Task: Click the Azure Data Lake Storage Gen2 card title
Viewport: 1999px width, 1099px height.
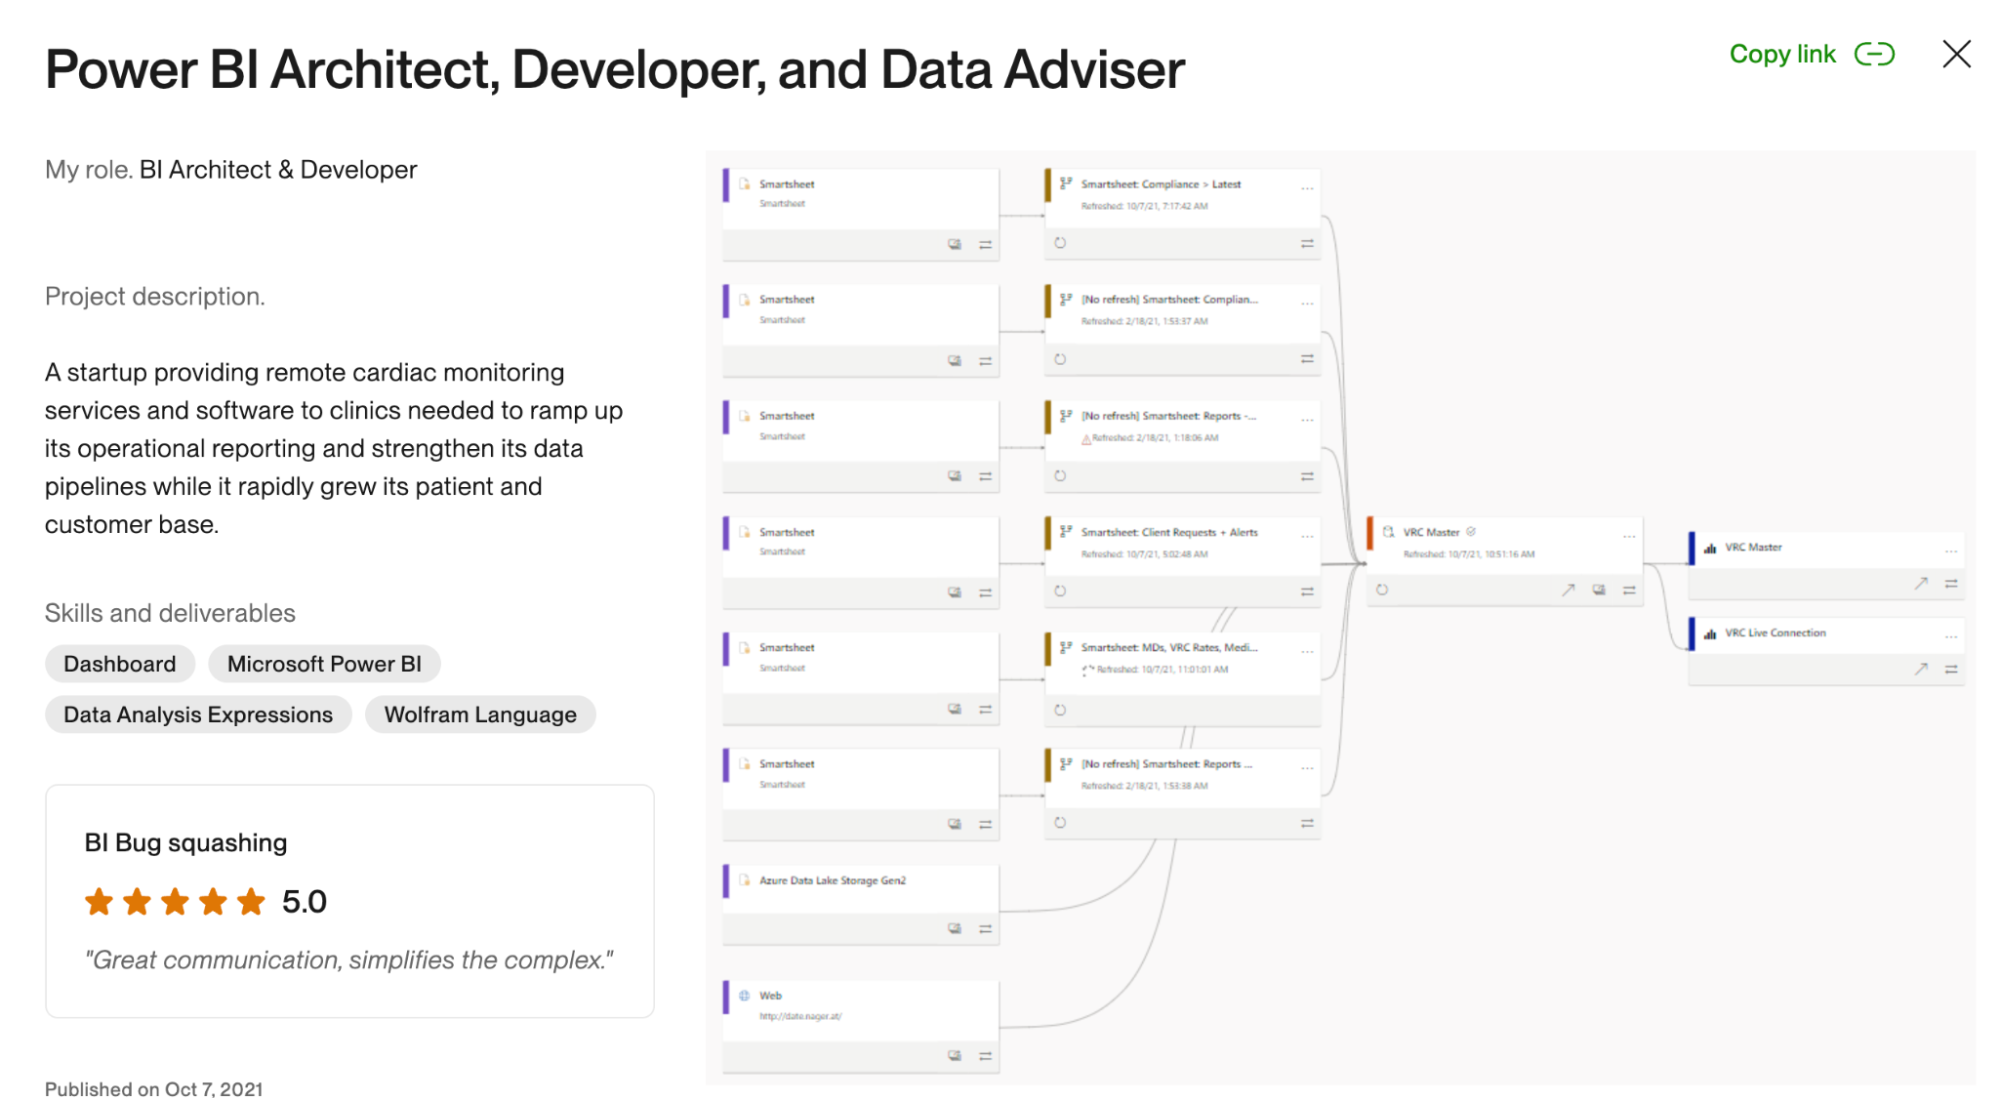Action: [832, 881]
